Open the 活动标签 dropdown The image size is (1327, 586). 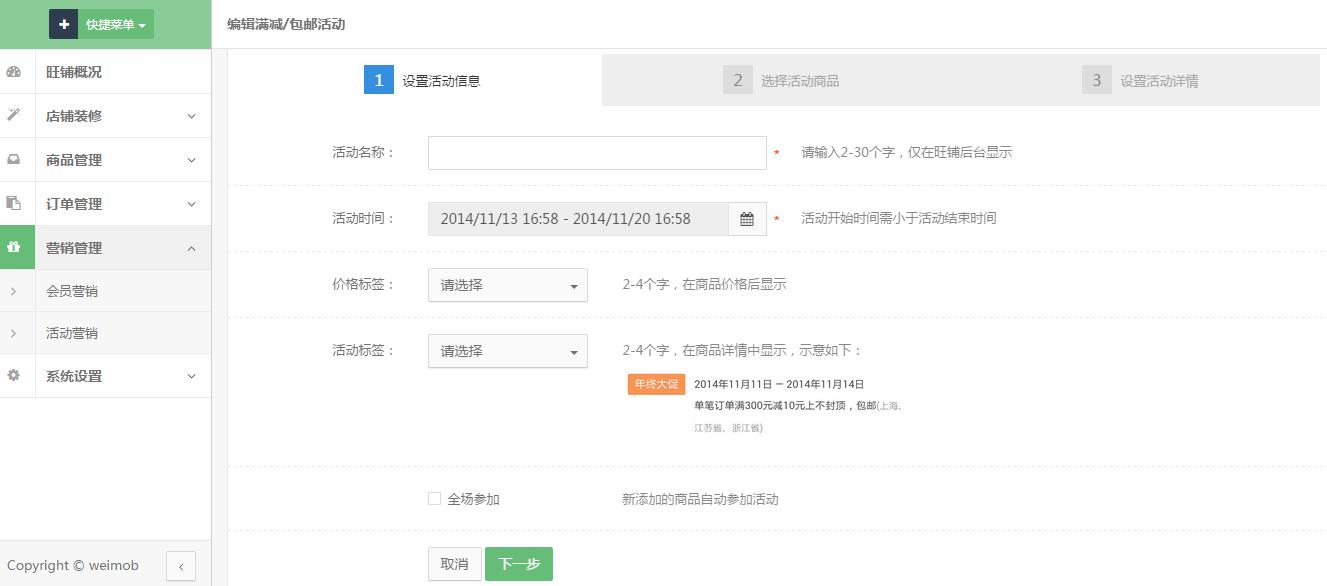[x=507, y=351]
